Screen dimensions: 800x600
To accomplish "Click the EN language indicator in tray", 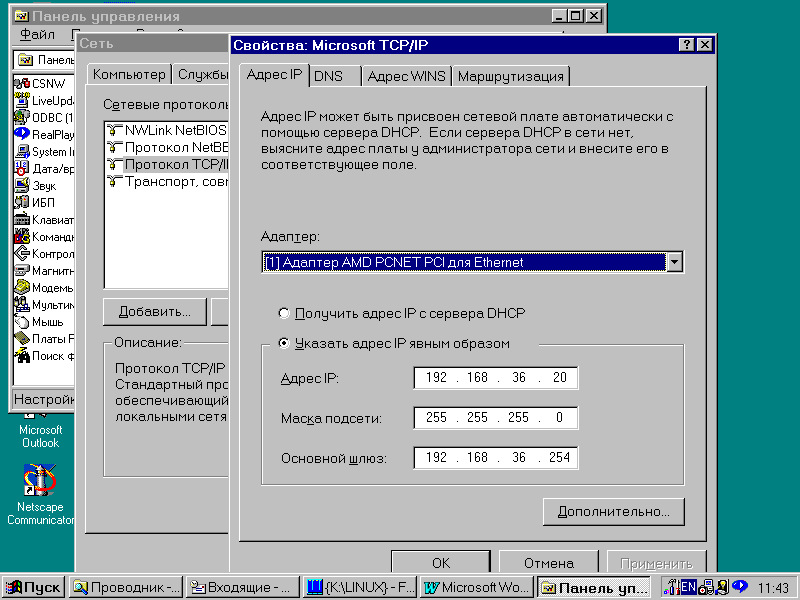I will [689, 587].
